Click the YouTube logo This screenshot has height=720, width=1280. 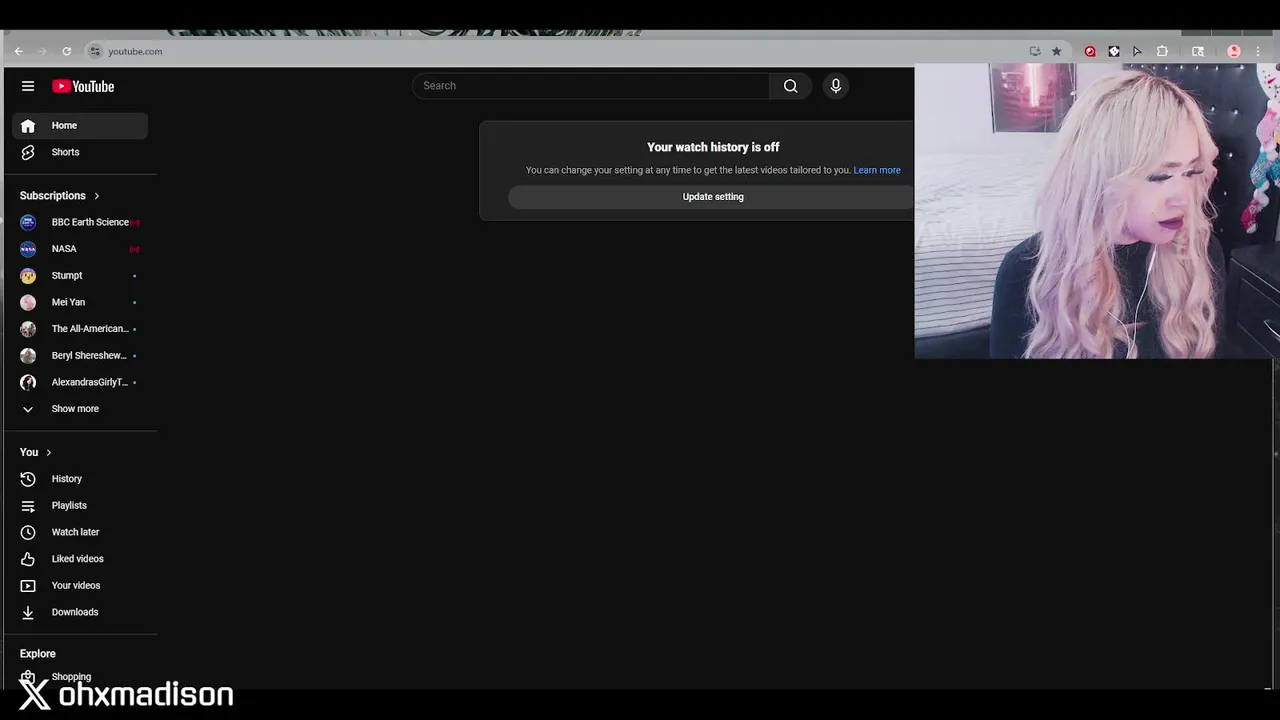click(83, 86)
